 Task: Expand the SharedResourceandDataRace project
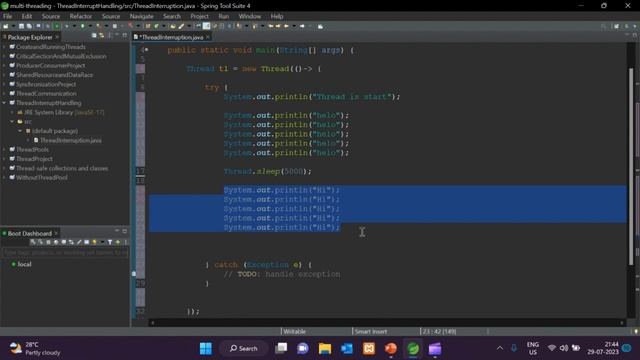(4, 75)
